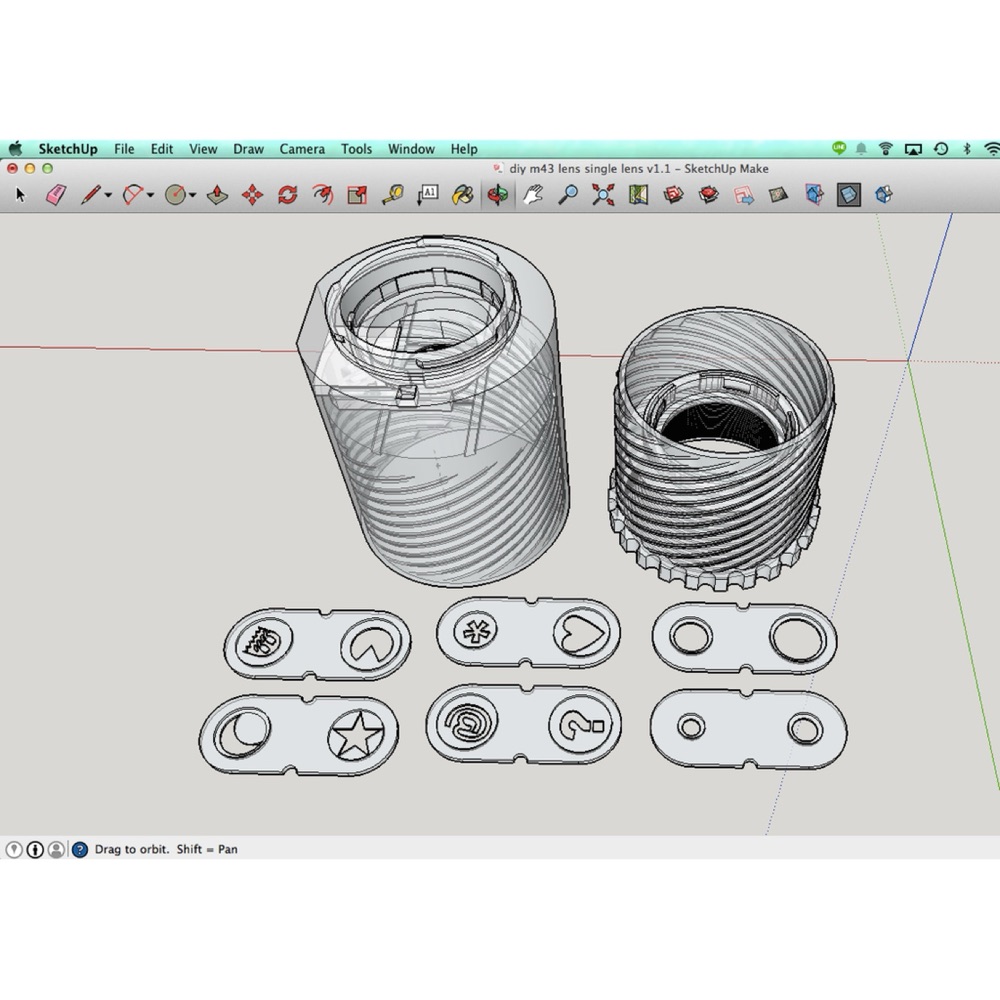Expand the Arc tool dropdown arrow
The height and width of the screenshot is (1000, 1000).
click(x=151, y=195)
